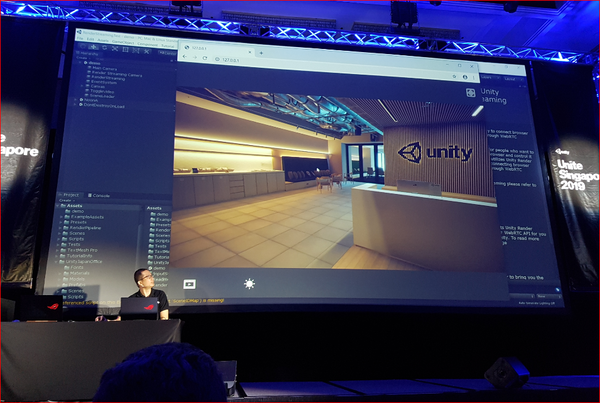
Task: Close the 127.0.0.1 browser tab
Action: tap(250, 52)
